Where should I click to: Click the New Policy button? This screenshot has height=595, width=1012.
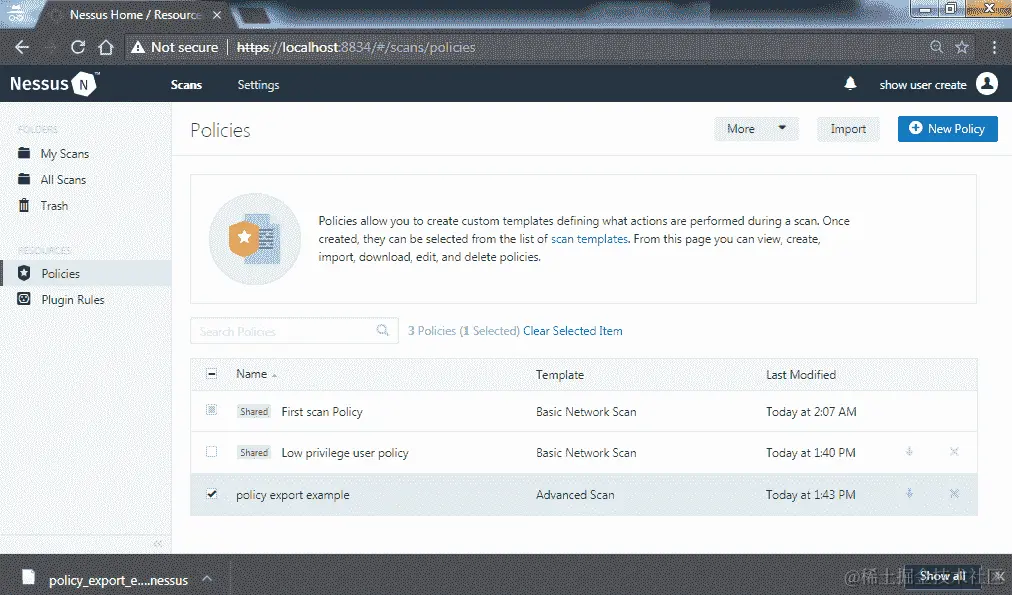click(947, 128)
